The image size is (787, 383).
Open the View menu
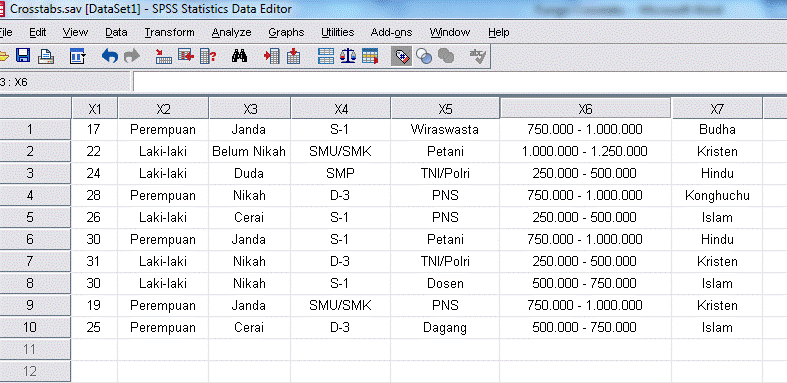click(x=75, y=33)
